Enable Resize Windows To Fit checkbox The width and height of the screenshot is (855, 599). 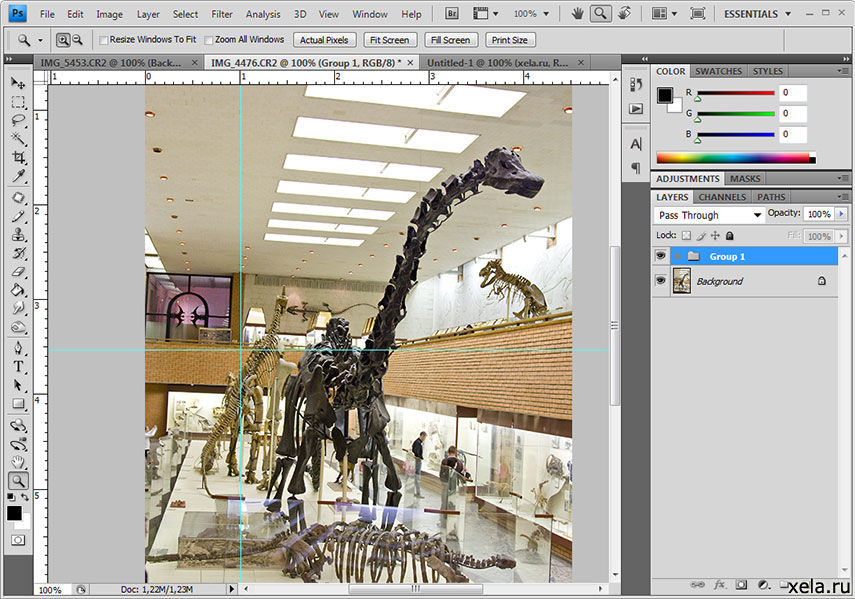(x=104, y=40)
